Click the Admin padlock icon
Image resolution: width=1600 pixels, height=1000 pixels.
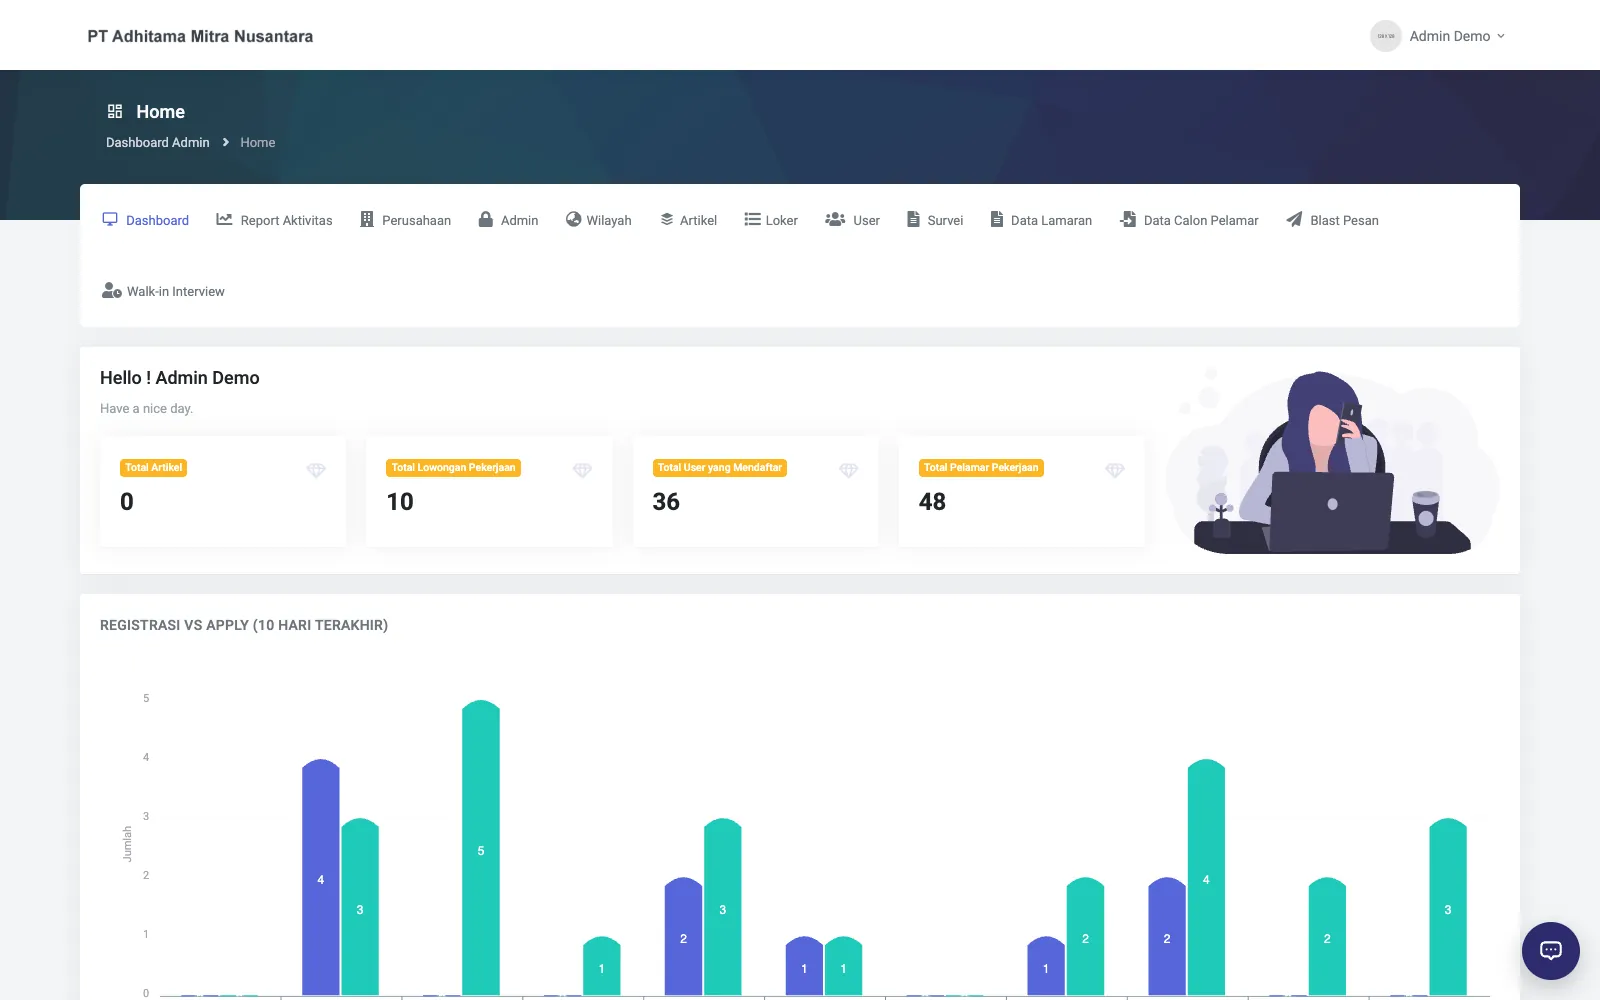pyautogui.click(x=486, y=220)
